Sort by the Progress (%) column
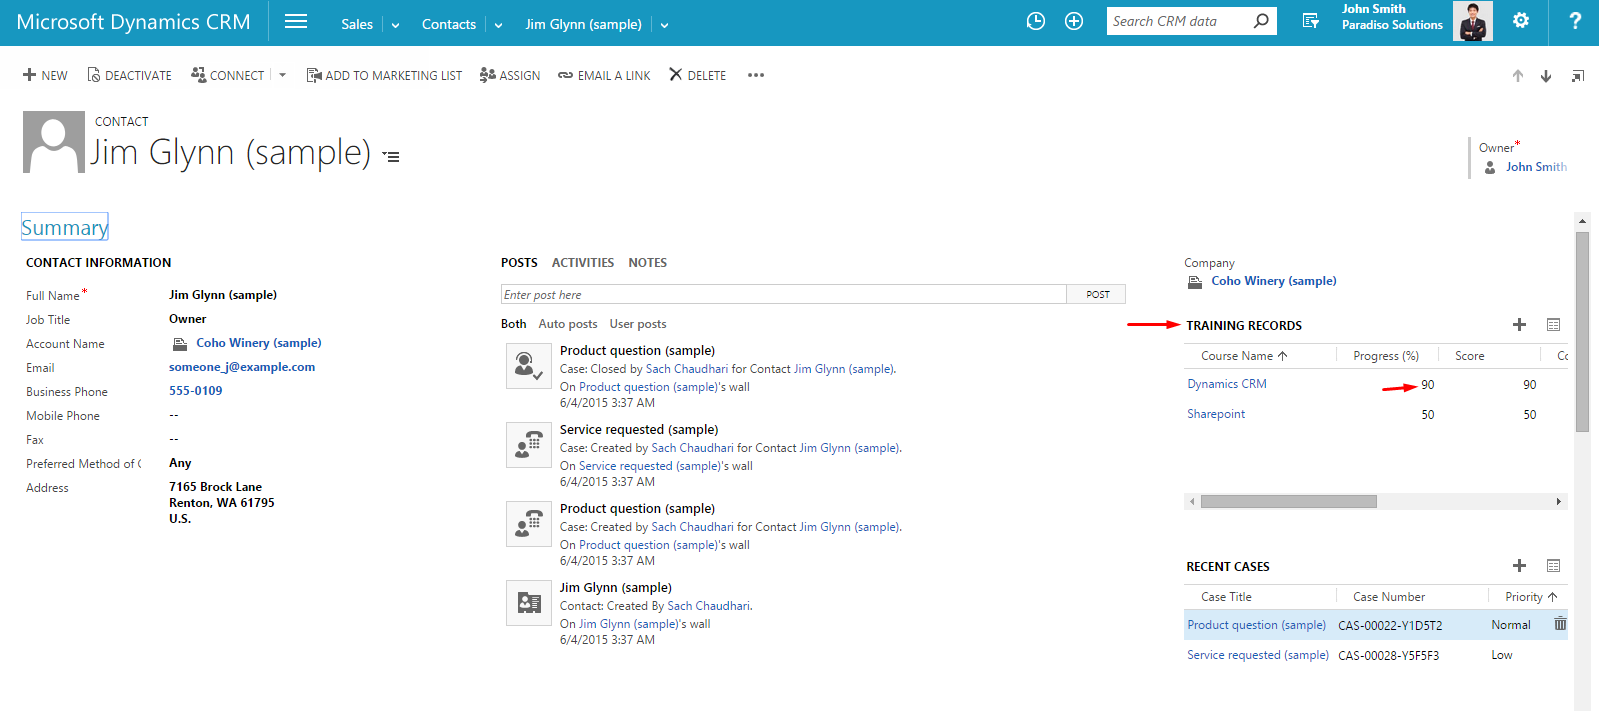1599x711 pixels. (x=1386, y=356)
